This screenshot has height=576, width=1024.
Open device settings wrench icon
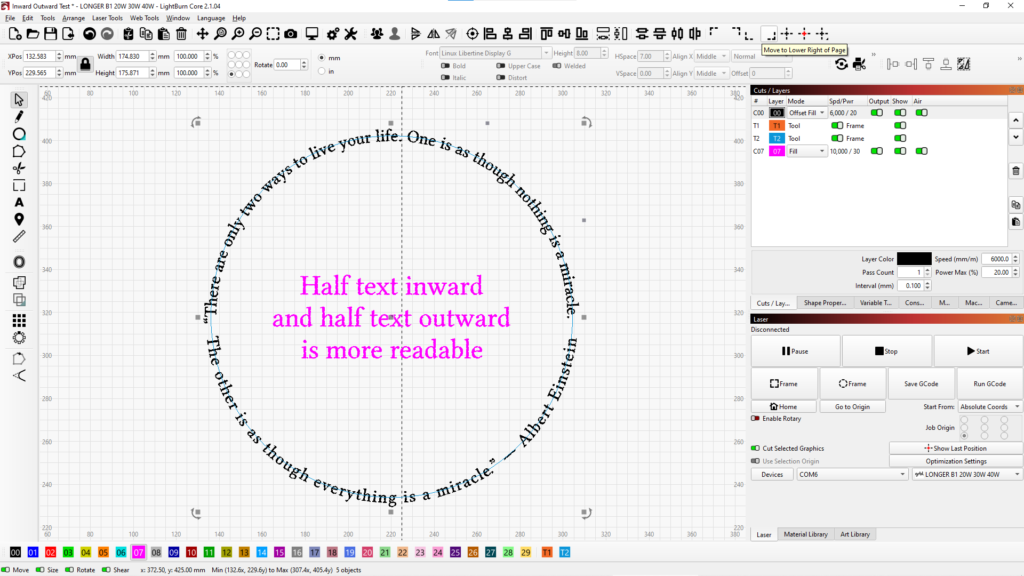click(351, 34)
